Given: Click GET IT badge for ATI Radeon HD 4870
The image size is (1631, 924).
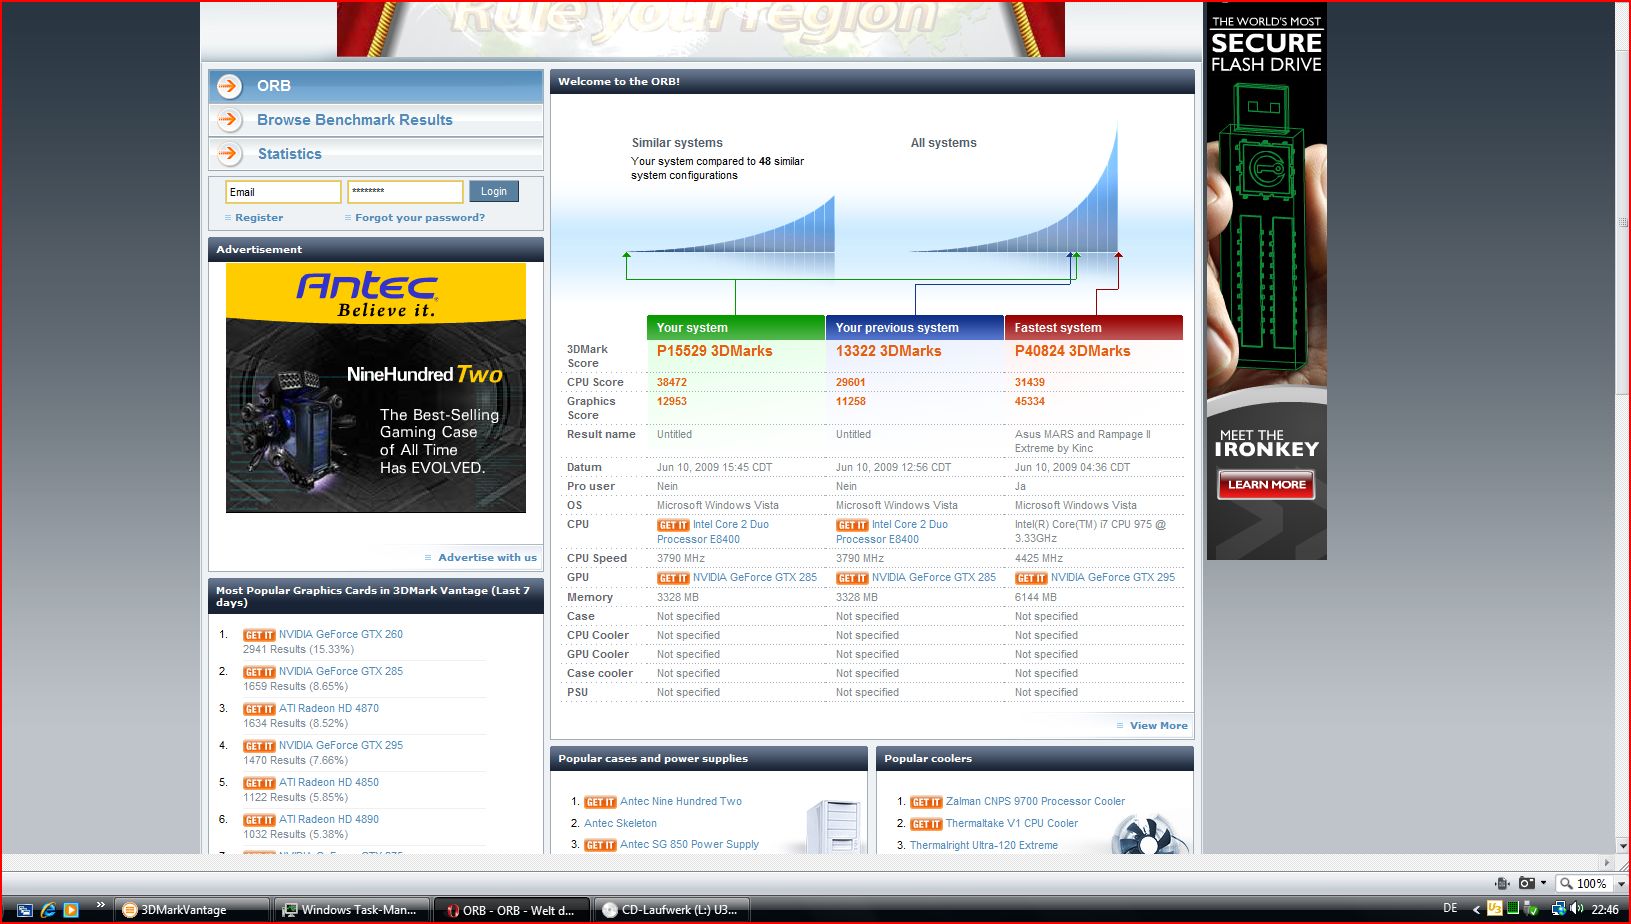Looking at the screenshot, I should (x=259, y=709).
